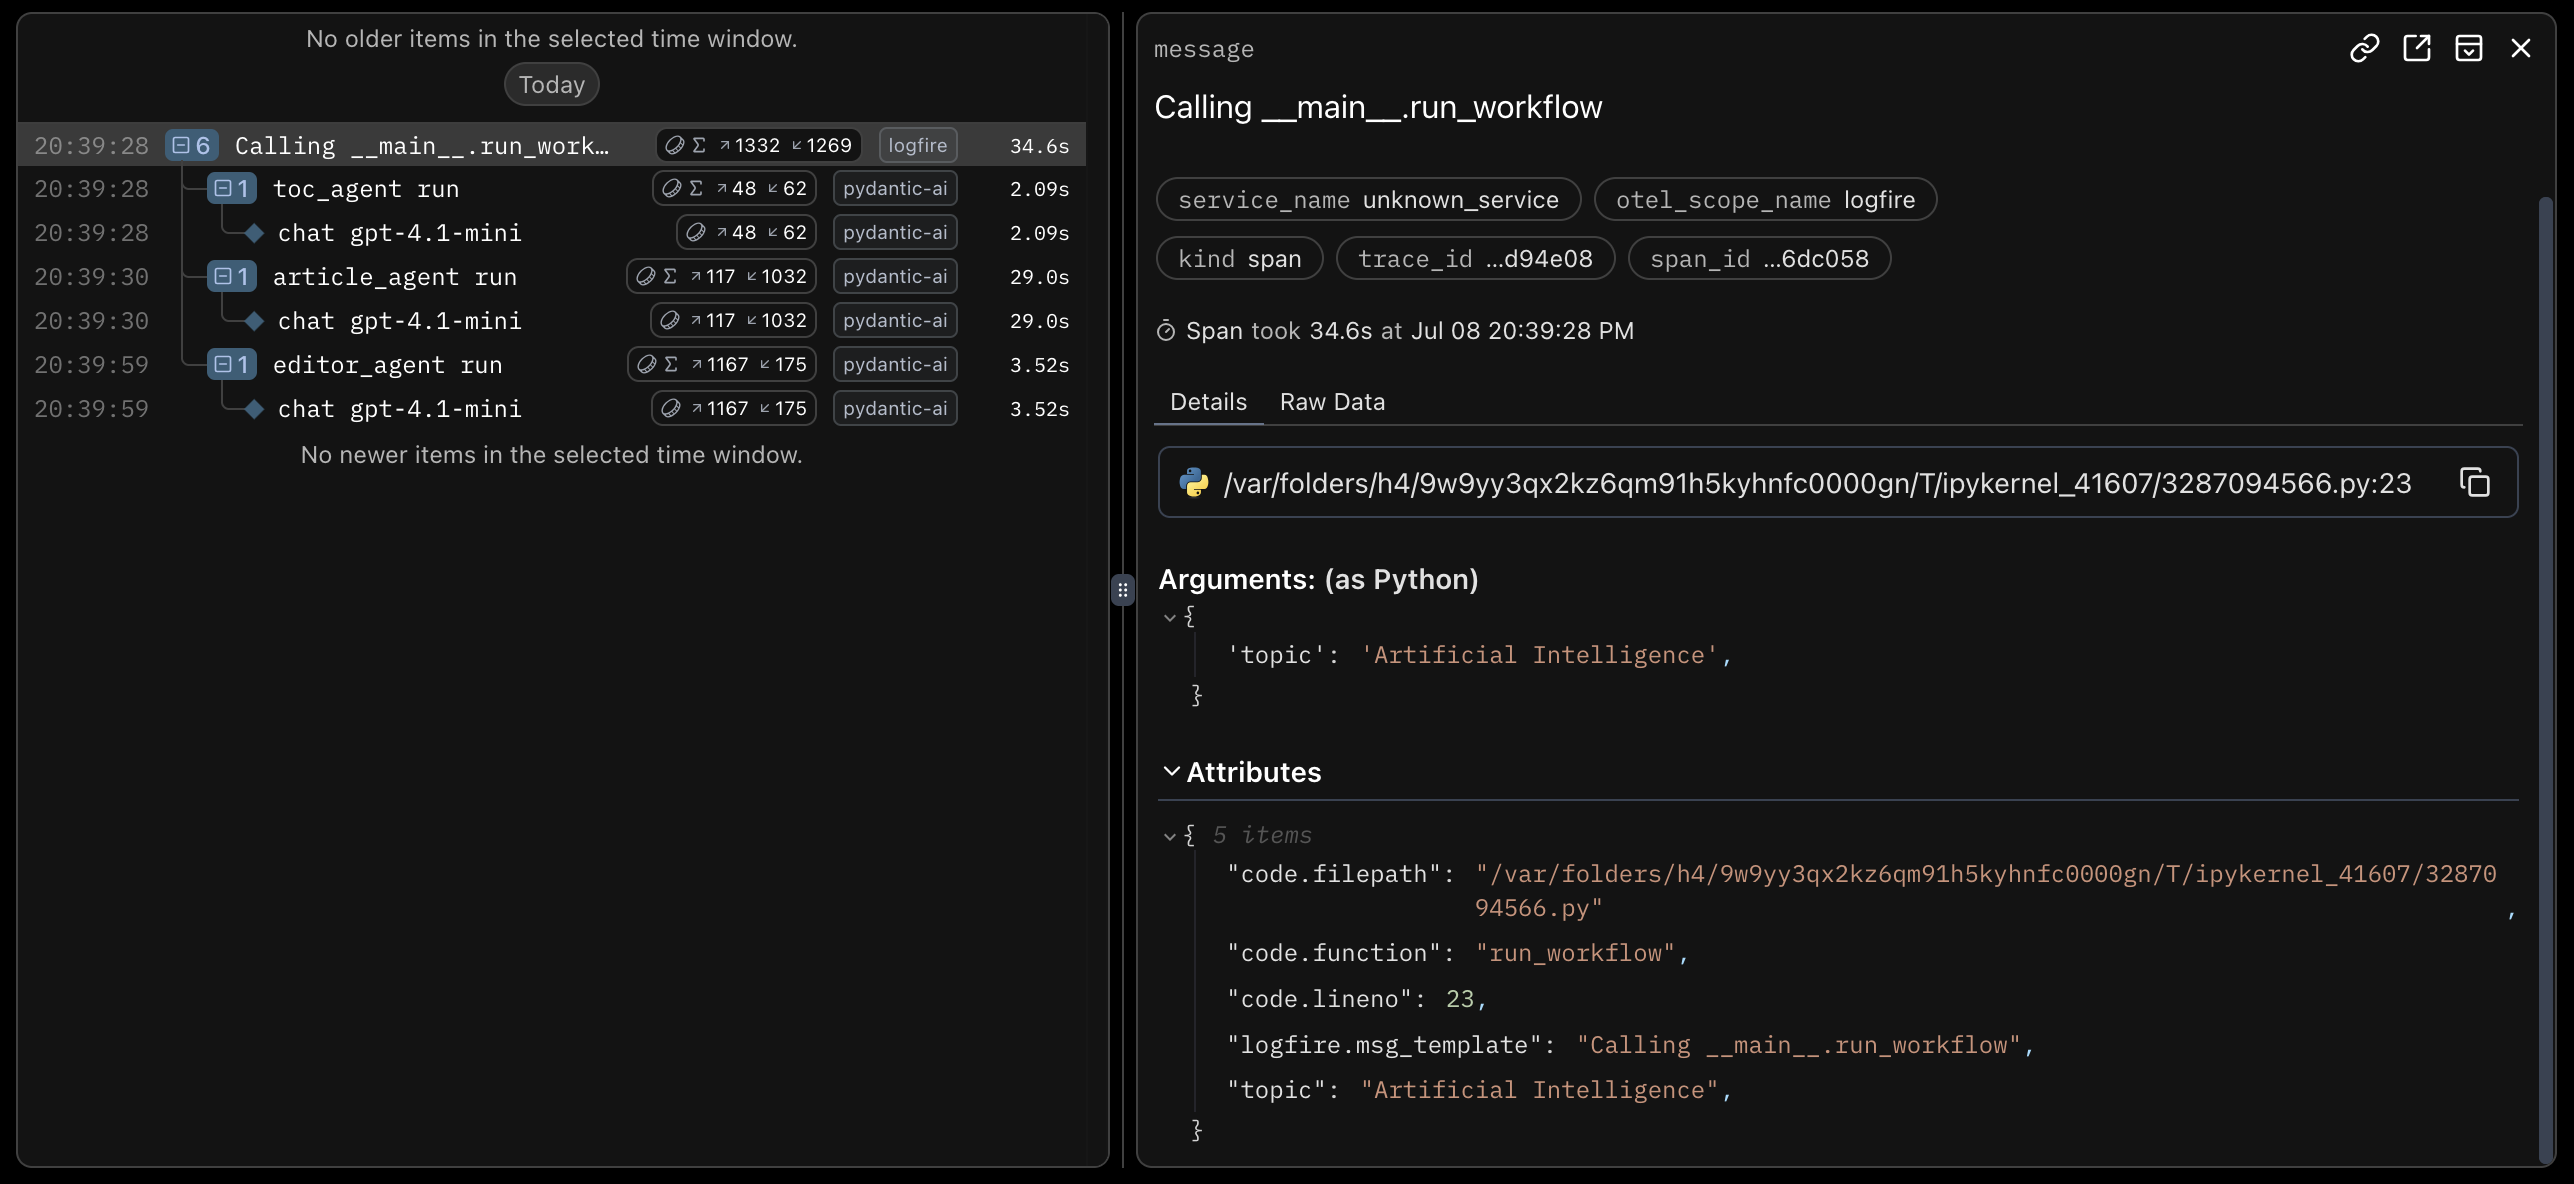The width and height of the screenshot is (2574, 1184).
Task: Toggle details panel dock position icon
Action: click(x=2468, y=48)
